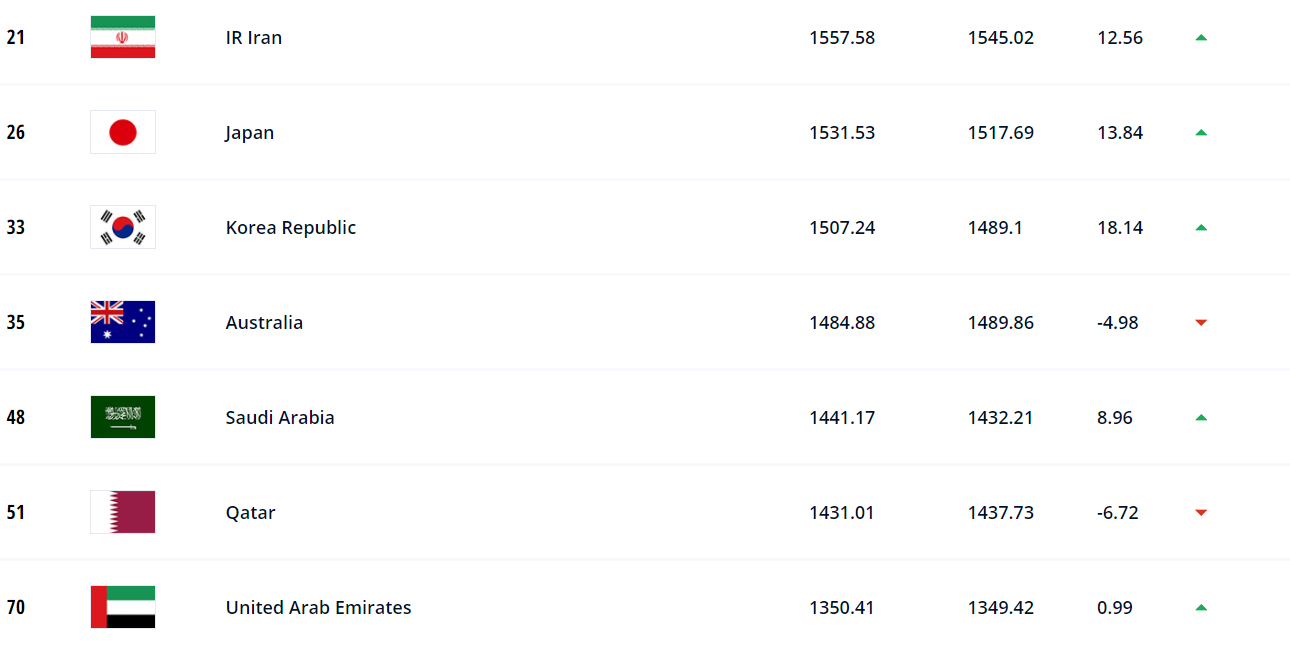Select the Korea Republic team name
Image resolution: width=1290 pixels, height=648 pixels.
coord(291,227)
